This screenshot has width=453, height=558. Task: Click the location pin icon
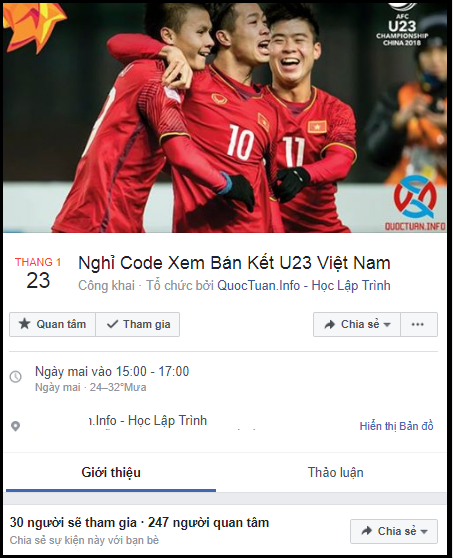16,426
